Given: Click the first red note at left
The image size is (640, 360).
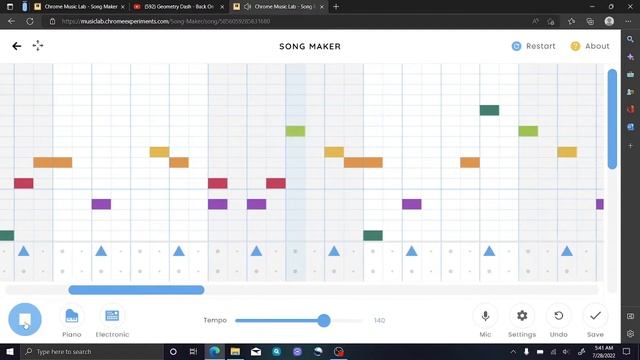Looking at the screenshot, I should (24, 183).
